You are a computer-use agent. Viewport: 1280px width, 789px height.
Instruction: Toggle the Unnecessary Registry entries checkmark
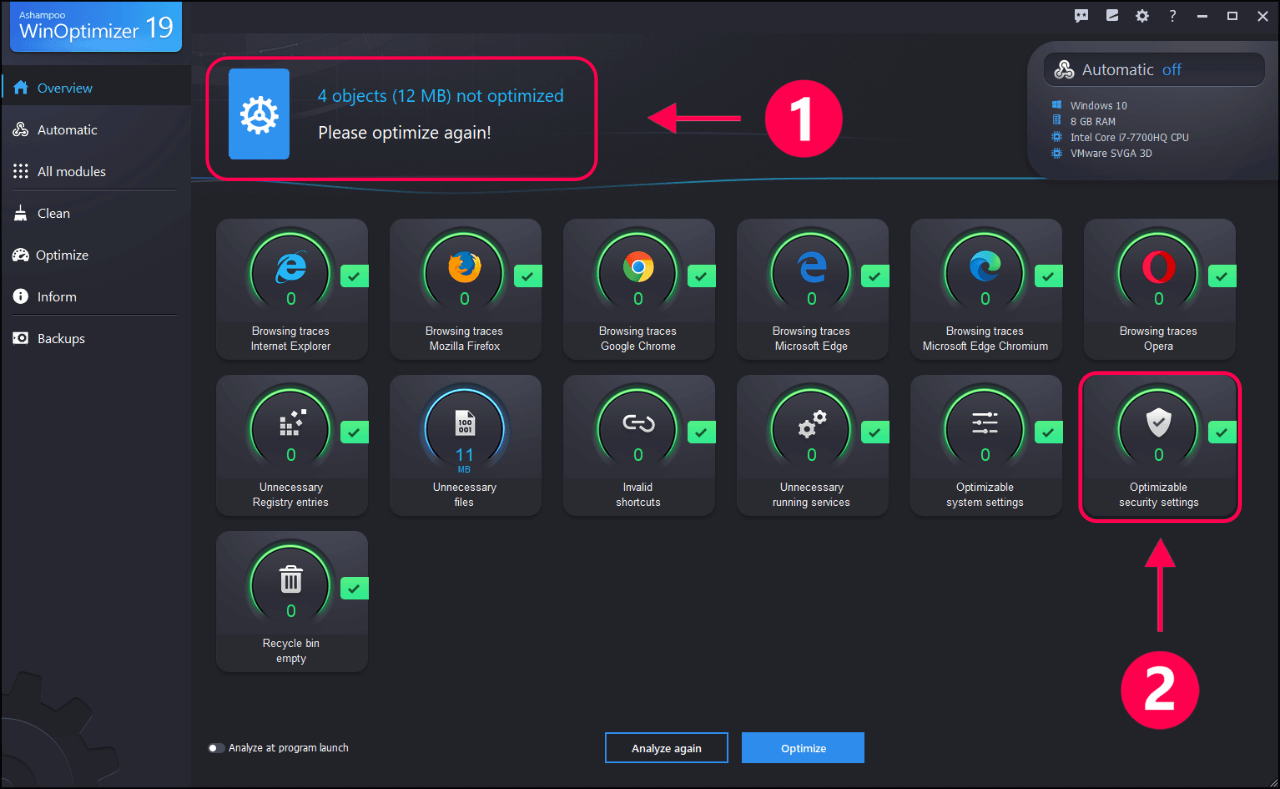click(354, 432)
